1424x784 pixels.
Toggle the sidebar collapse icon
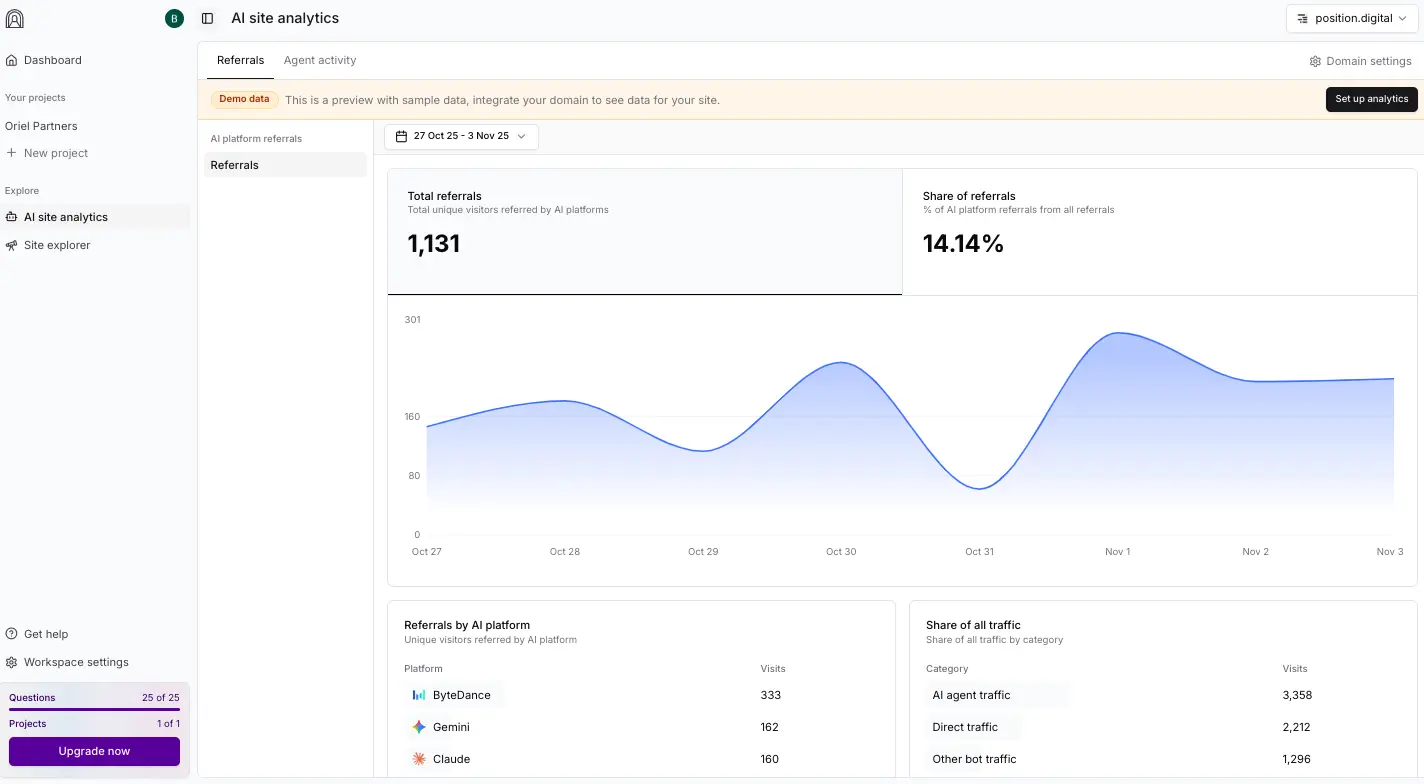coord(208,18)
